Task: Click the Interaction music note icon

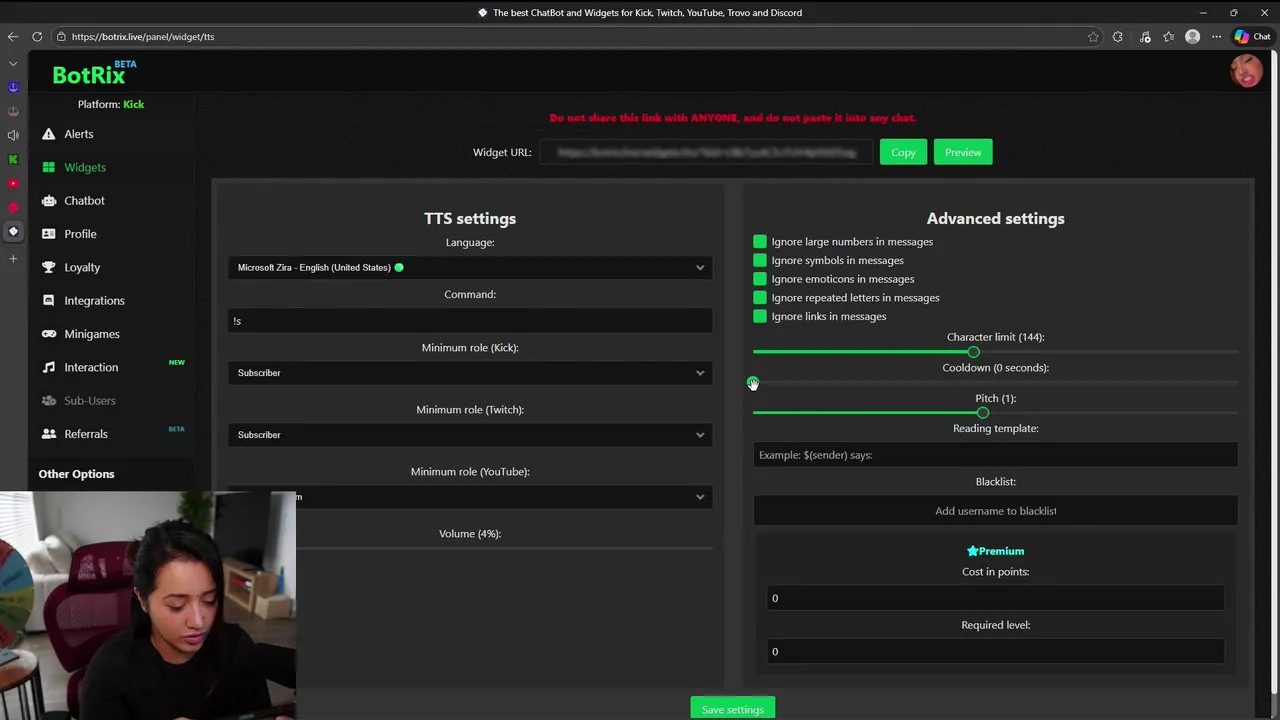Action: (48, 367)
